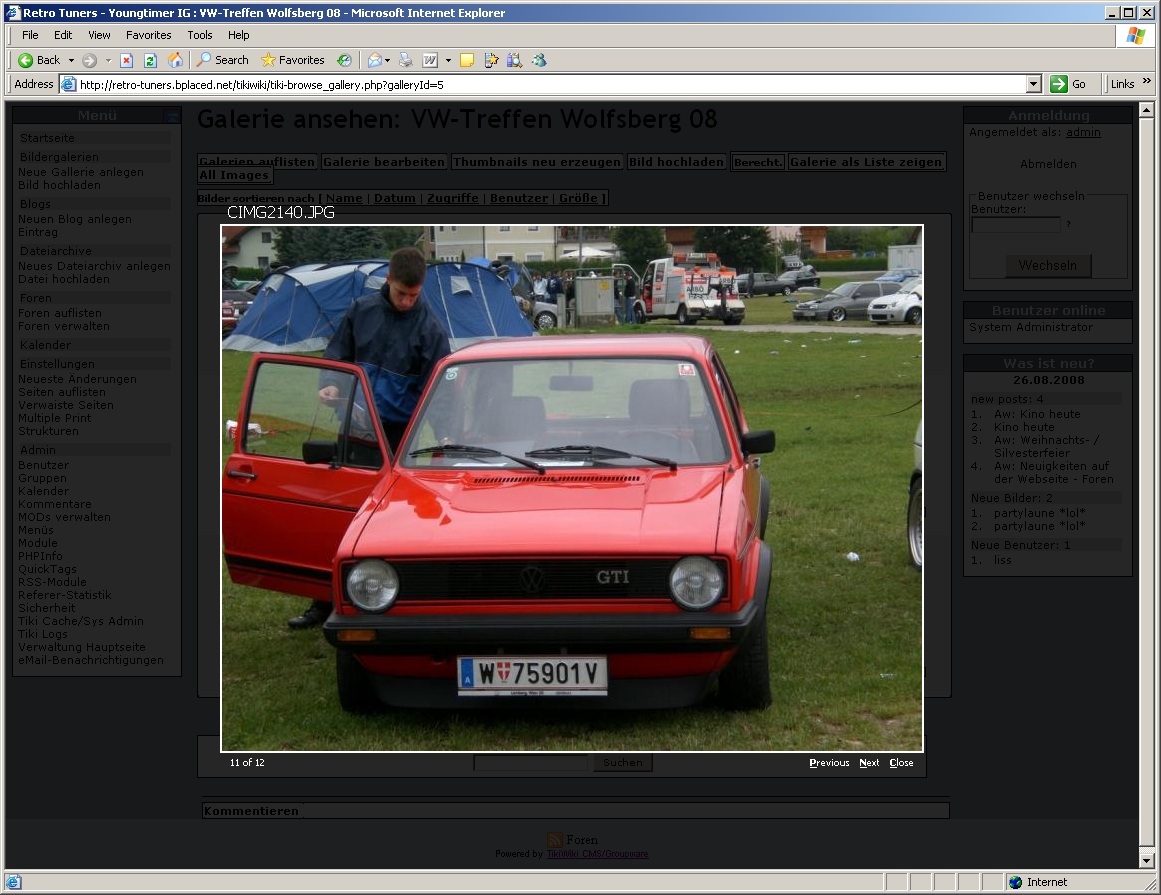Click Galerie als Liste zeigen
1161x895 pixels.
pyautogui.click(x=866, y=161)
